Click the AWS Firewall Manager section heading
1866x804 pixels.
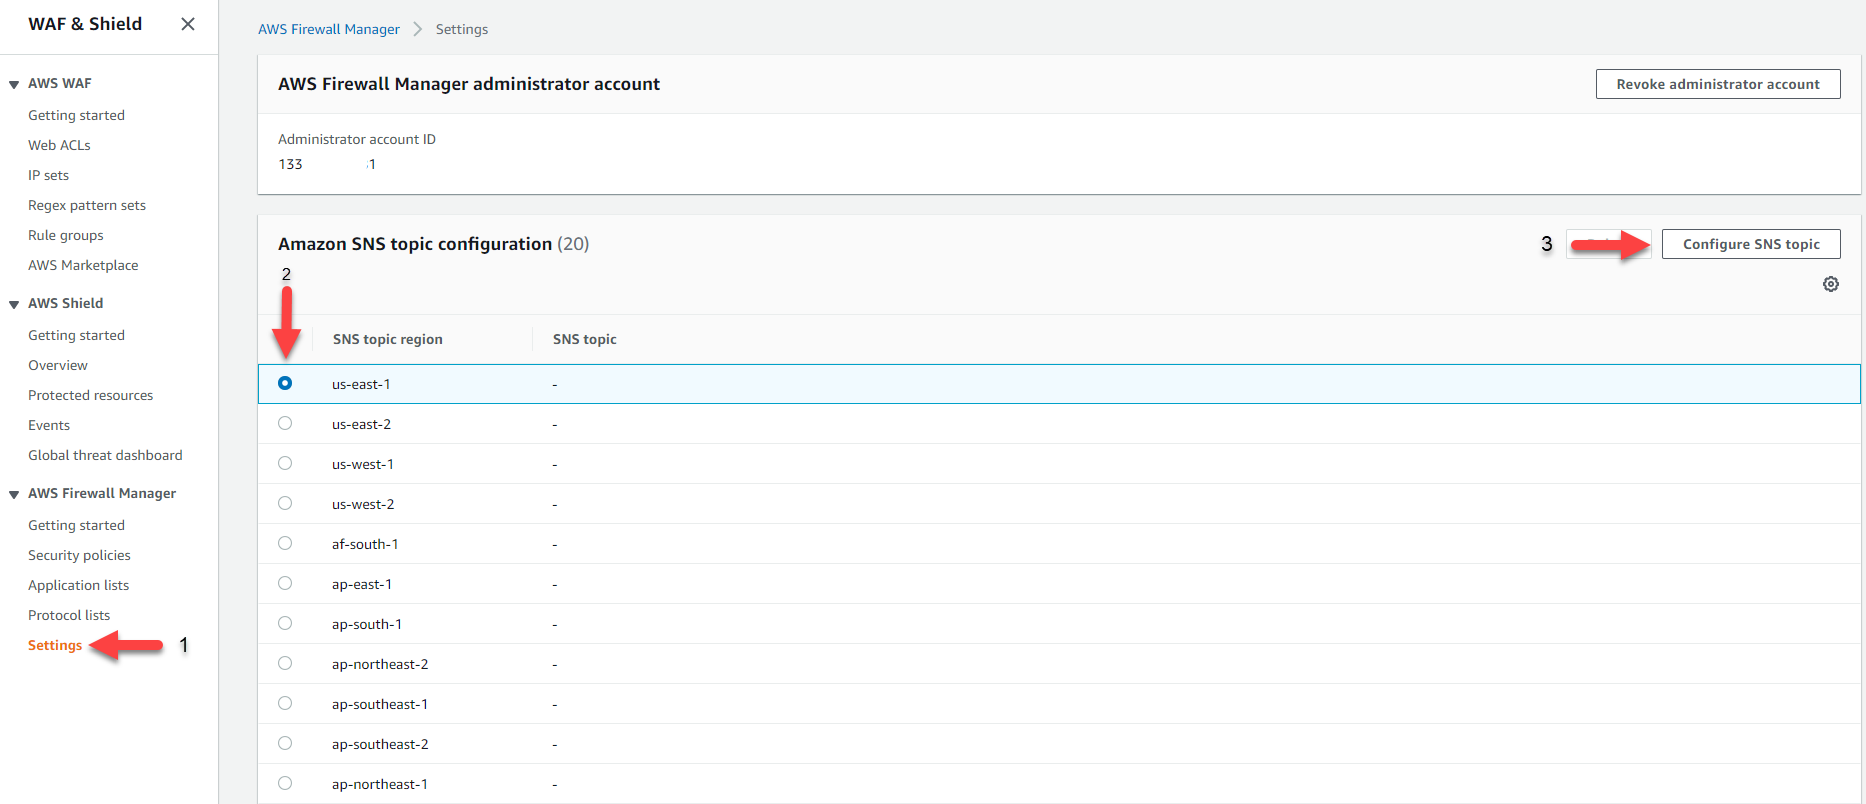coord(102,493)
